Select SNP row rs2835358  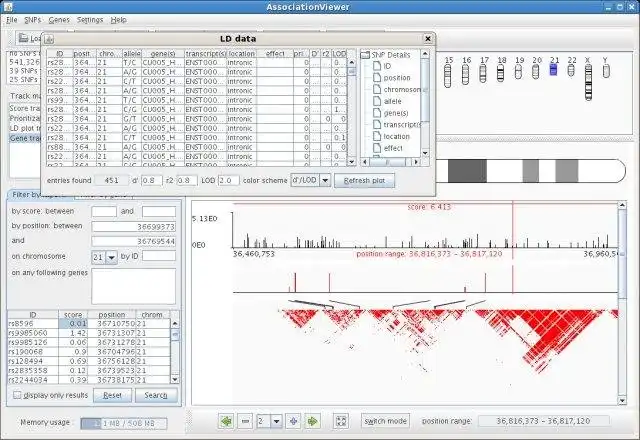[89, 371]
